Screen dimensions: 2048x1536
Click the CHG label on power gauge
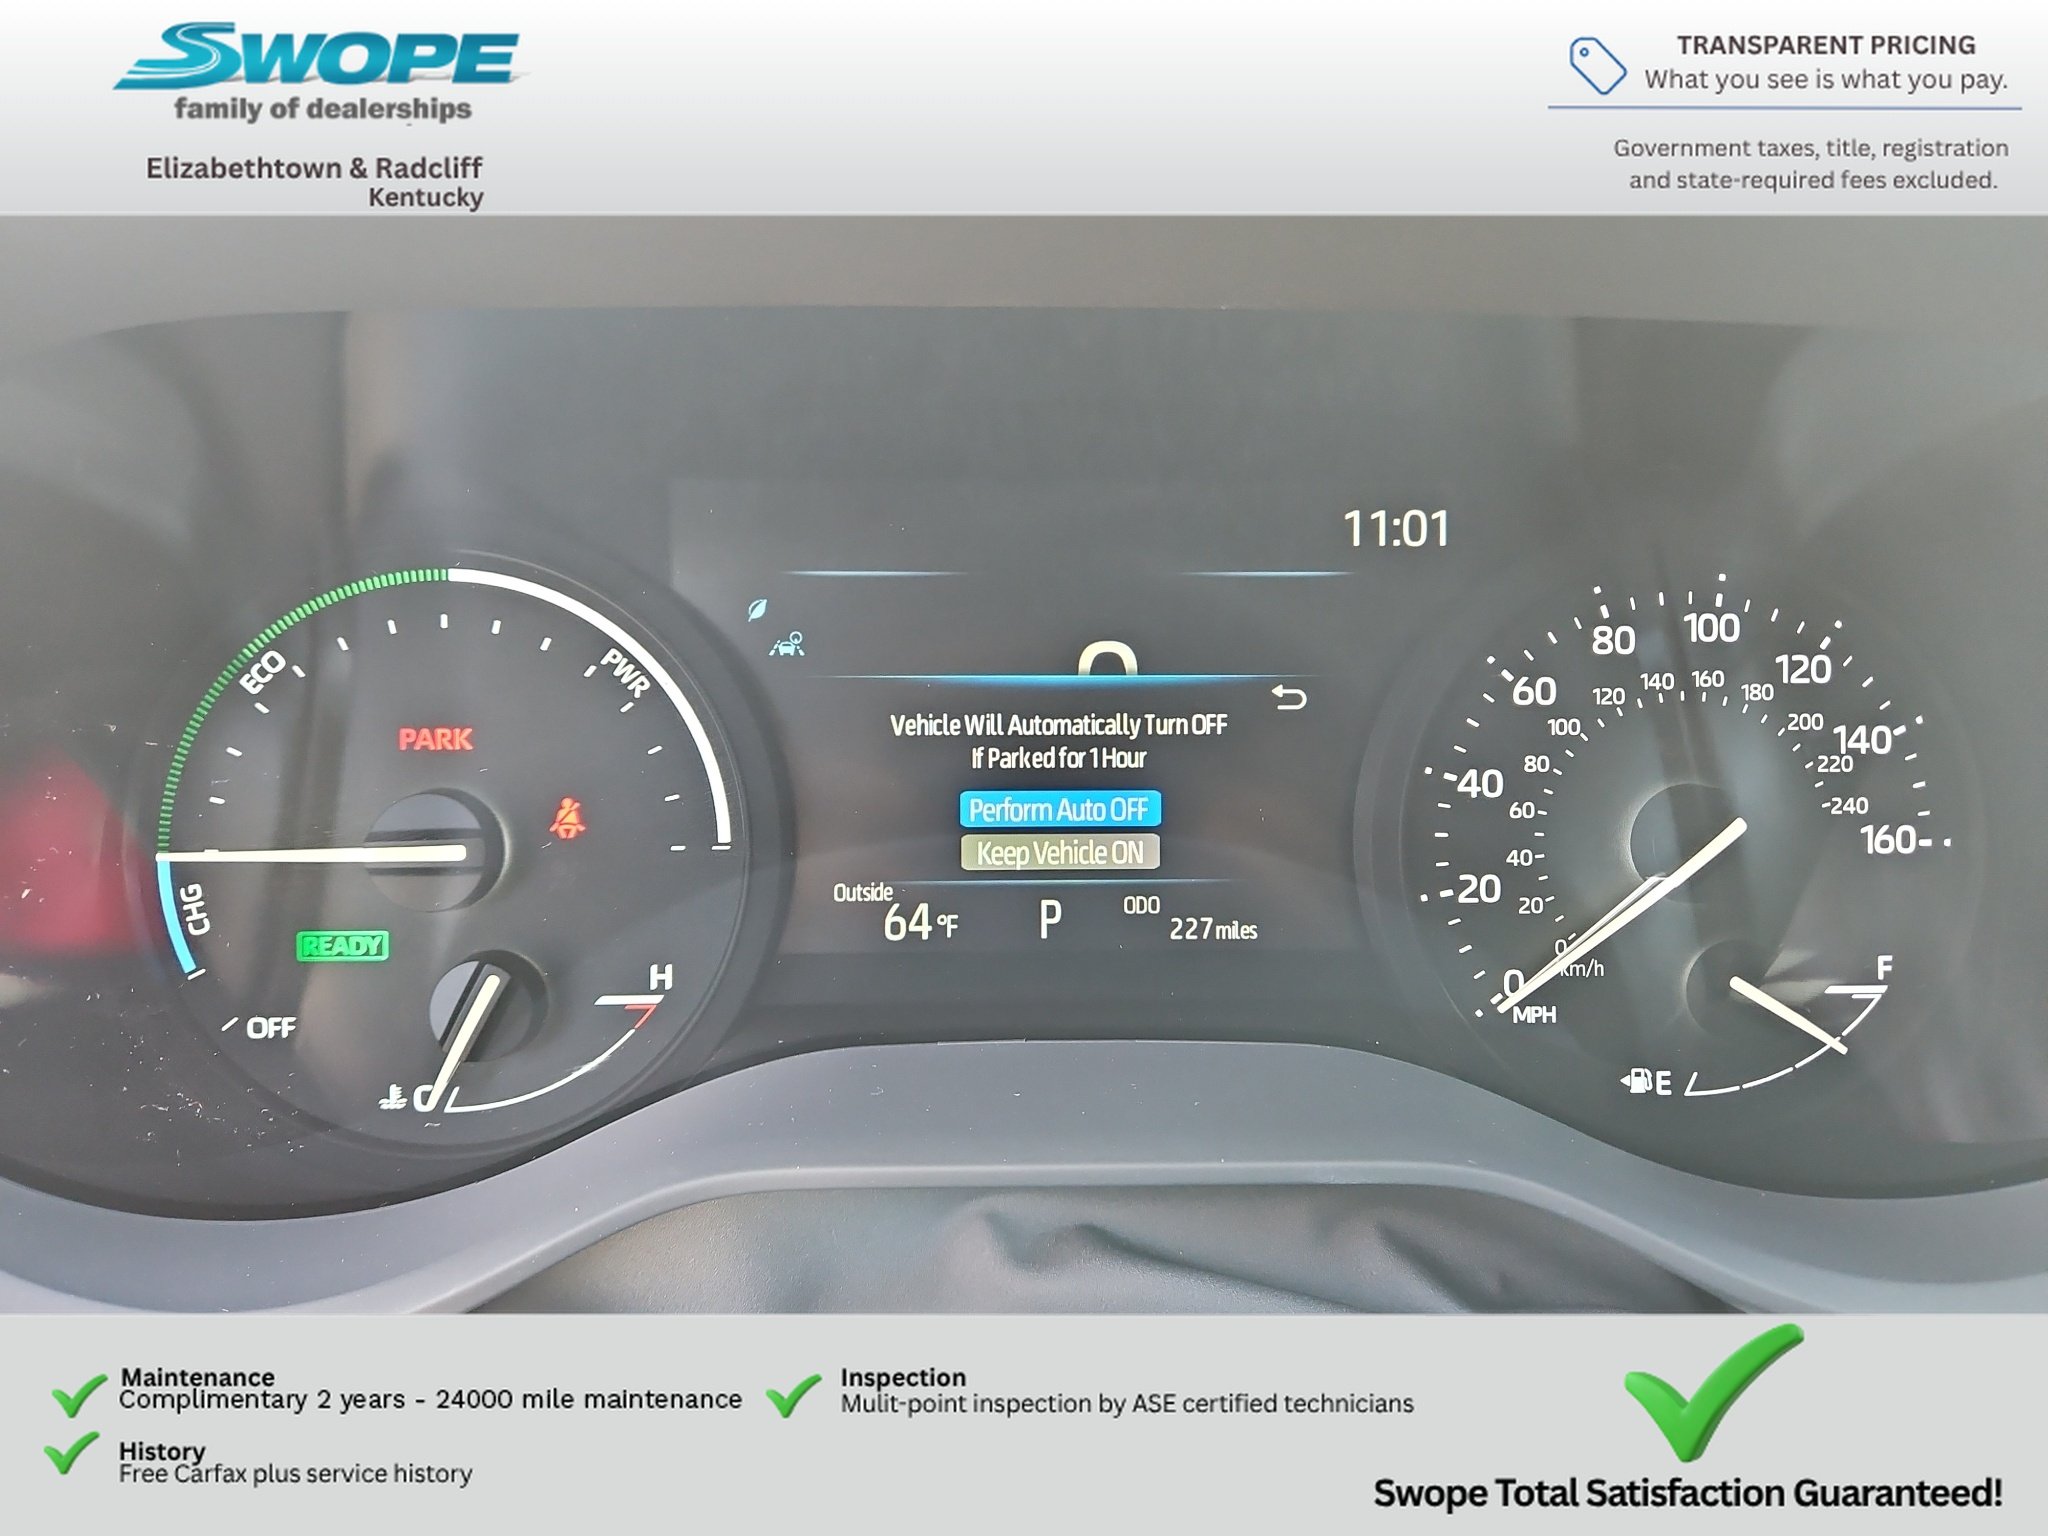tap(194, 908)
